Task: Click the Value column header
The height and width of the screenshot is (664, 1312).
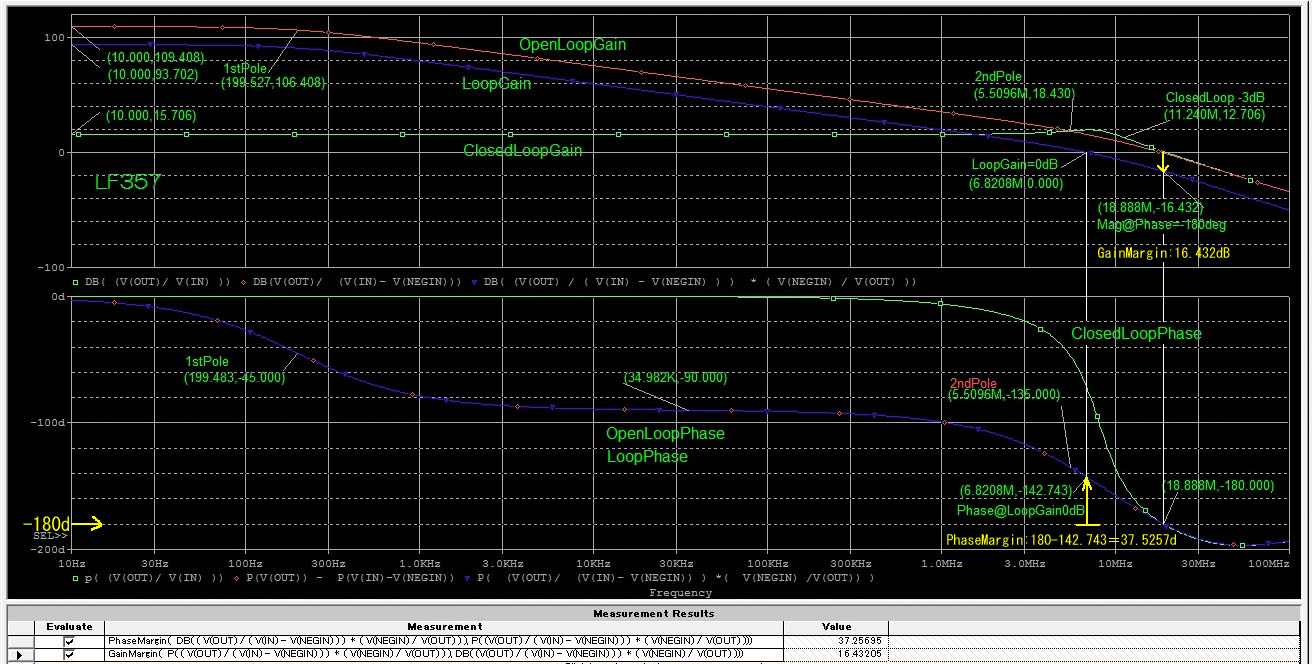Action: (x=836, y=627)
